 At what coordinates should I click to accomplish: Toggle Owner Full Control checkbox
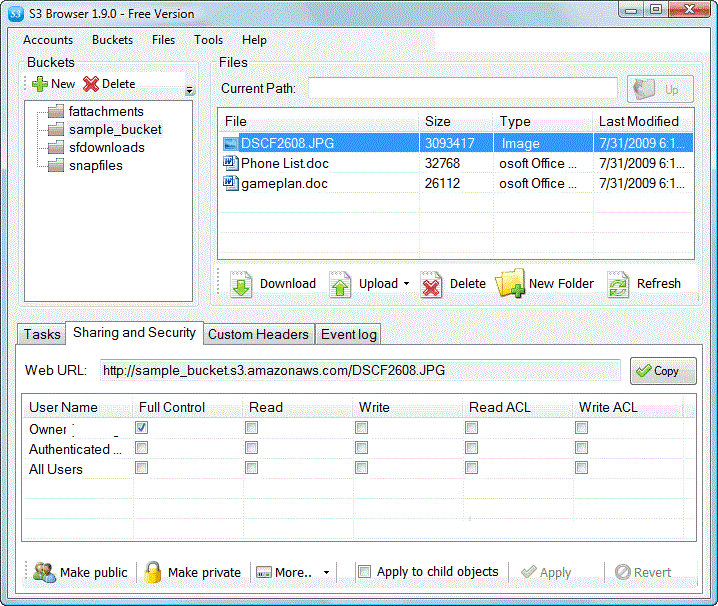(x=142, y=428)
